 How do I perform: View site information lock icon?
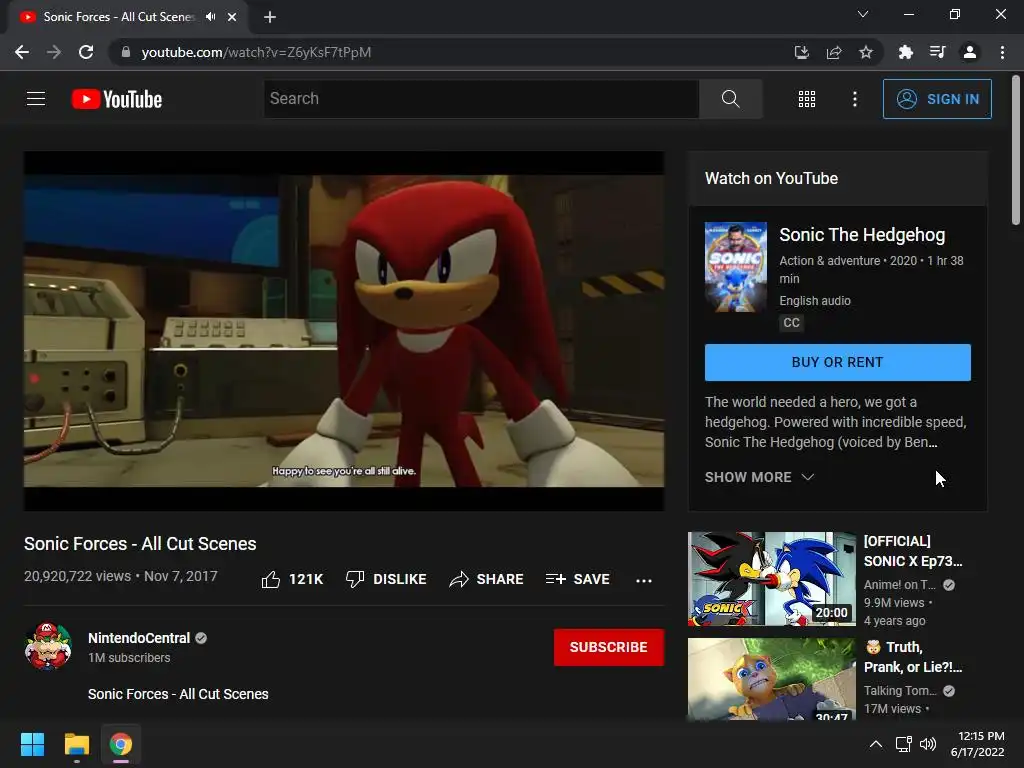(x=126, y=52)
